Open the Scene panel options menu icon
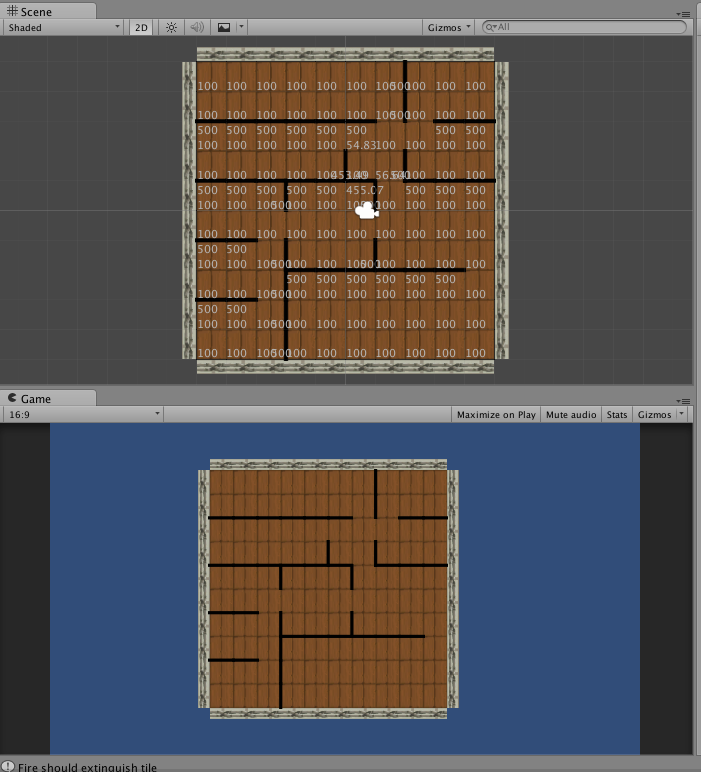The height and width of the screenshot is (772, 701). click(x=683, y=12)
